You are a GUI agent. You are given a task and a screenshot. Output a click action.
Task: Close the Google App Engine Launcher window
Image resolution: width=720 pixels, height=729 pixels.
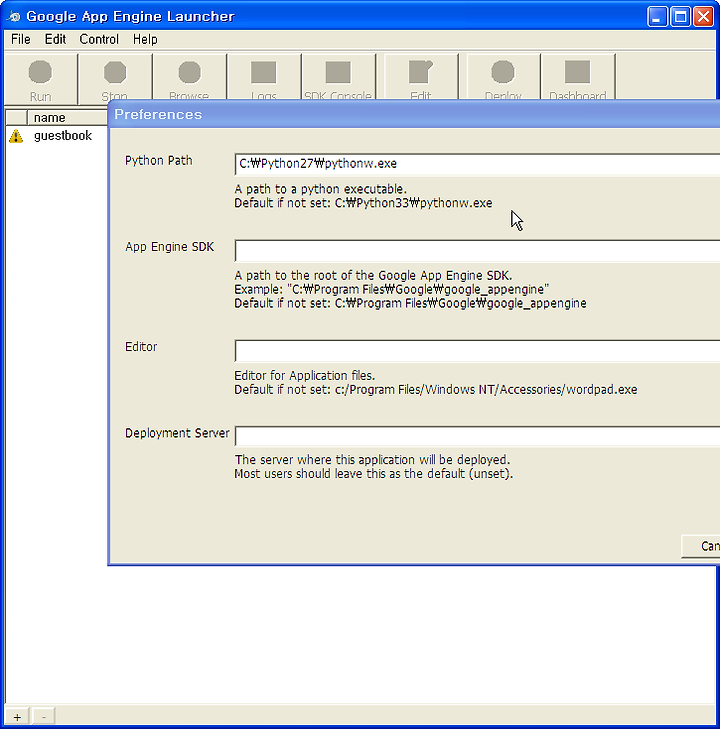click(703, 17)
